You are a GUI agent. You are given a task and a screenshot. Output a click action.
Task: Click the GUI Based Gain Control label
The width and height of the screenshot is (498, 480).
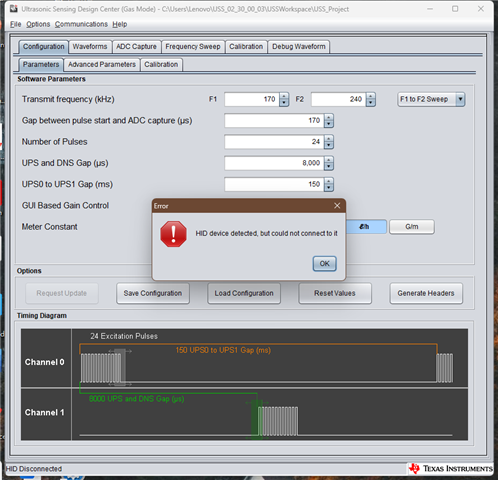tap(65, 205)
